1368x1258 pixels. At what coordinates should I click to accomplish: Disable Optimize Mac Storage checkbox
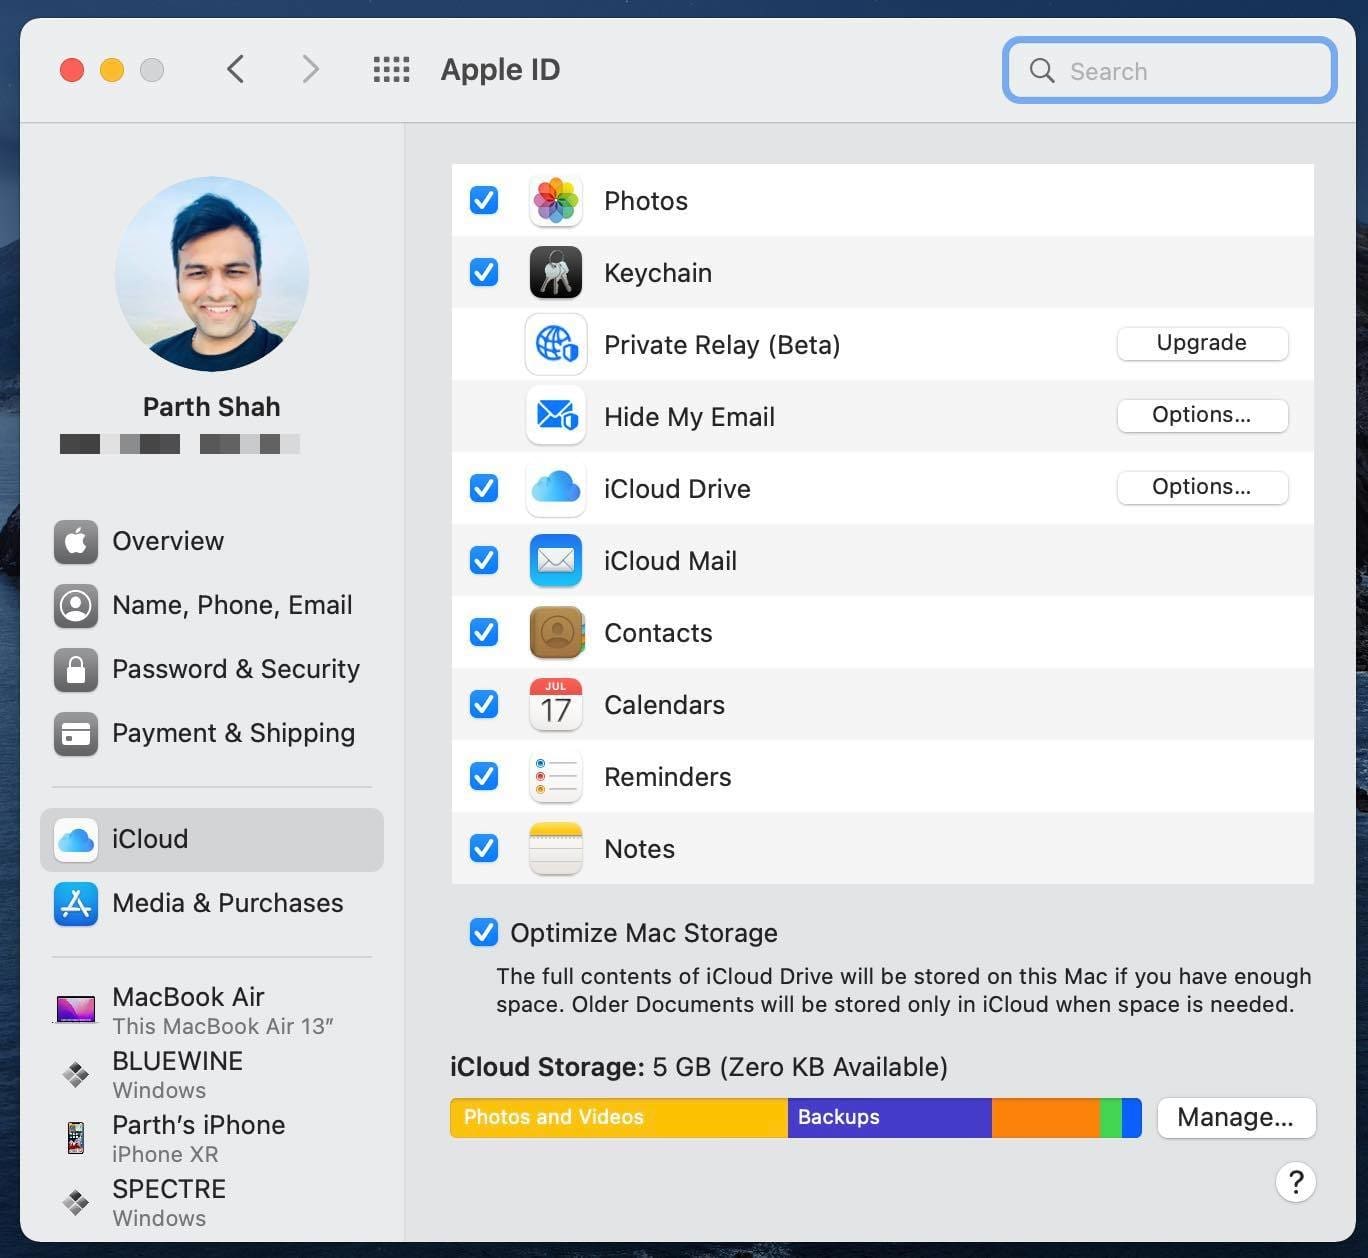point(484,933)
